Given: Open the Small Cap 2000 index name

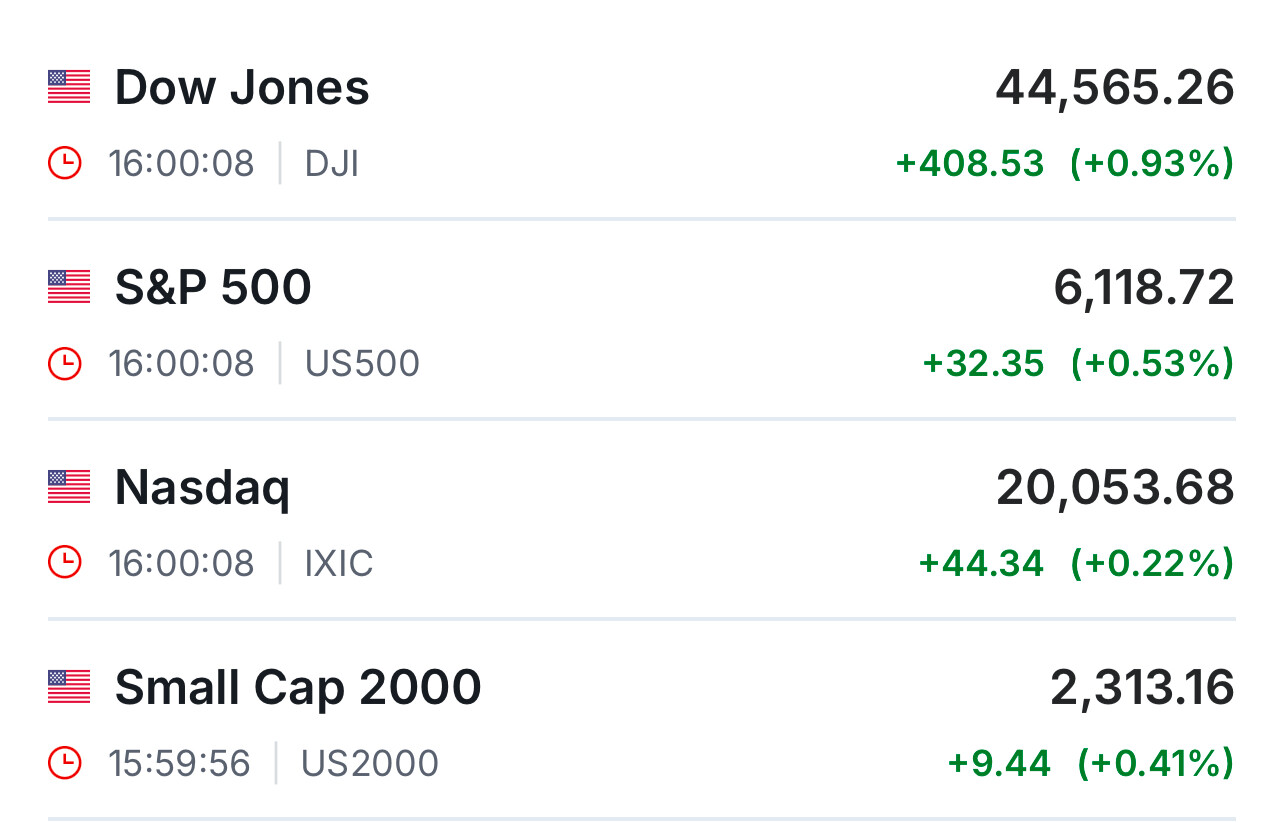Looking at the screenshot, I should (298, 688).
